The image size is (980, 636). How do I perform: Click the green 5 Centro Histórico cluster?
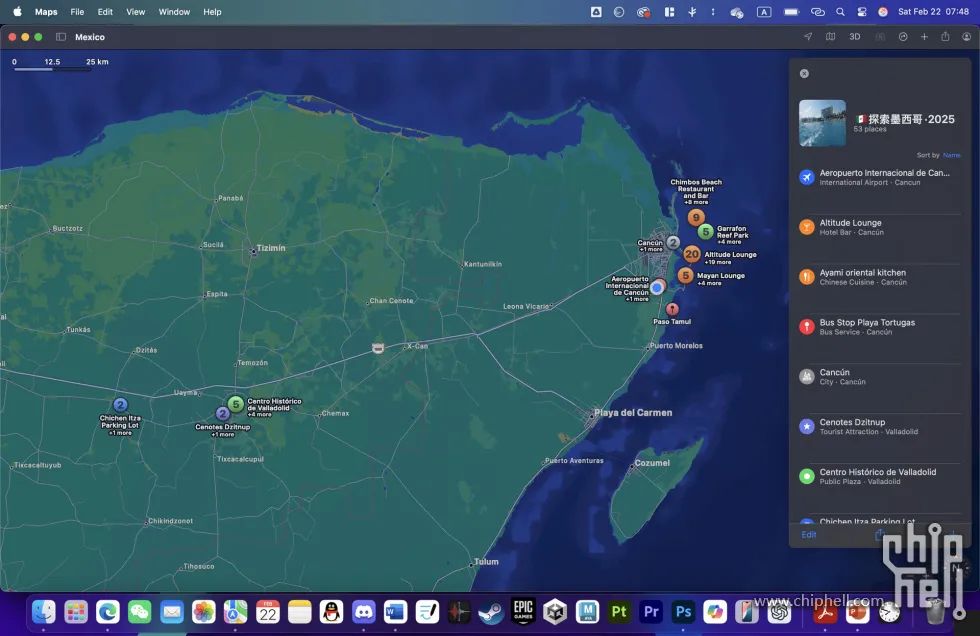pos(236,404)
